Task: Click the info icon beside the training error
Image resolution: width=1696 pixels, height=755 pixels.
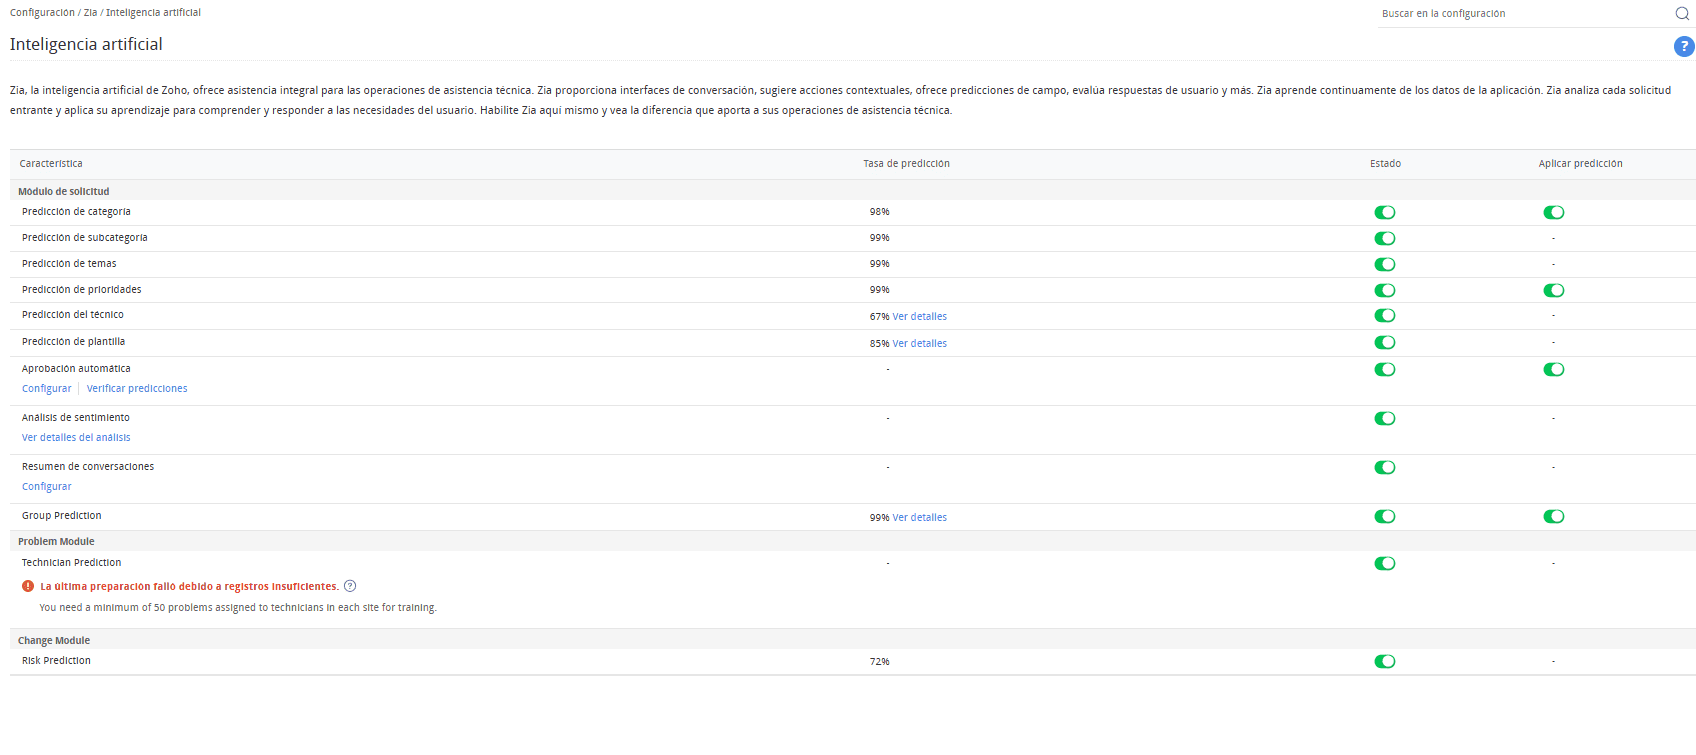Action: [350, 587]
